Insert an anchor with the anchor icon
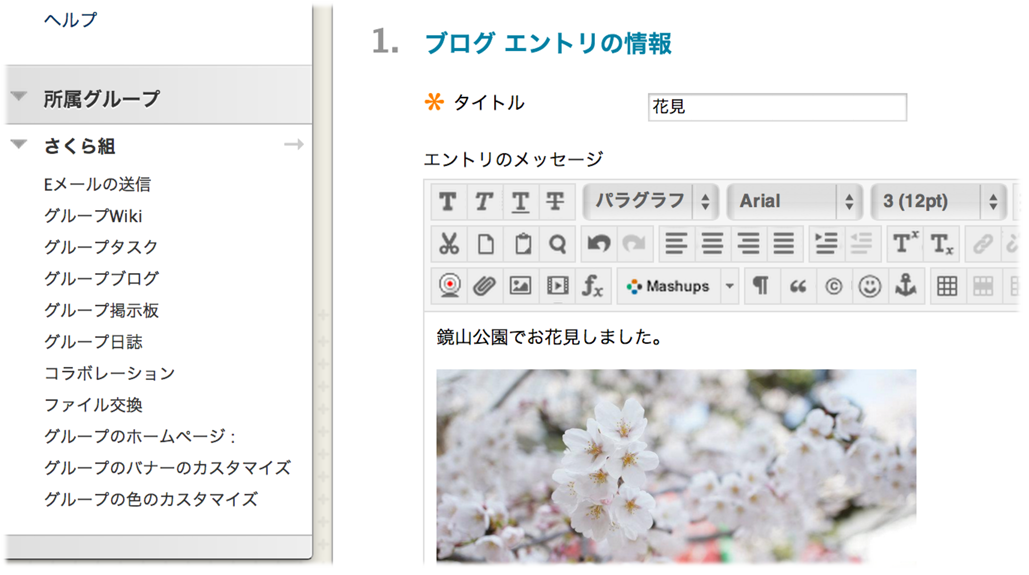The height and width of the screenshot is (575, 1029). 905,287
